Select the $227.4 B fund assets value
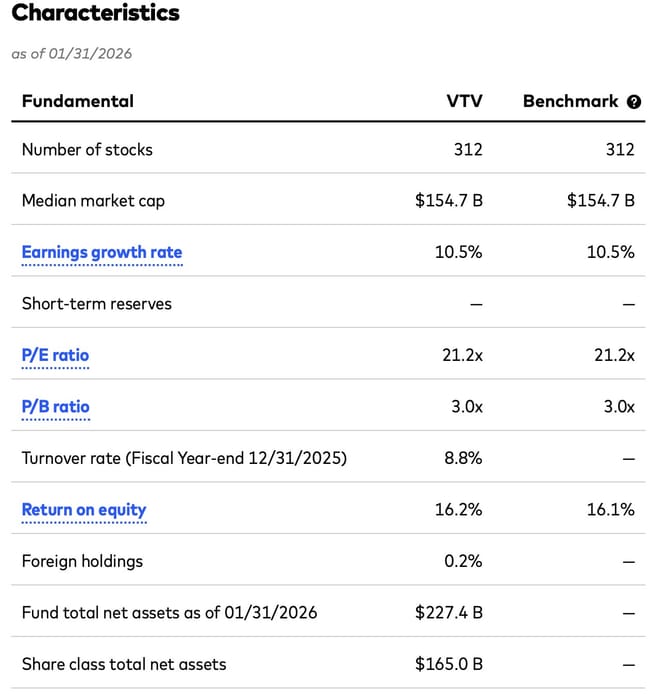Screen dimensions: 650x694 449,612
